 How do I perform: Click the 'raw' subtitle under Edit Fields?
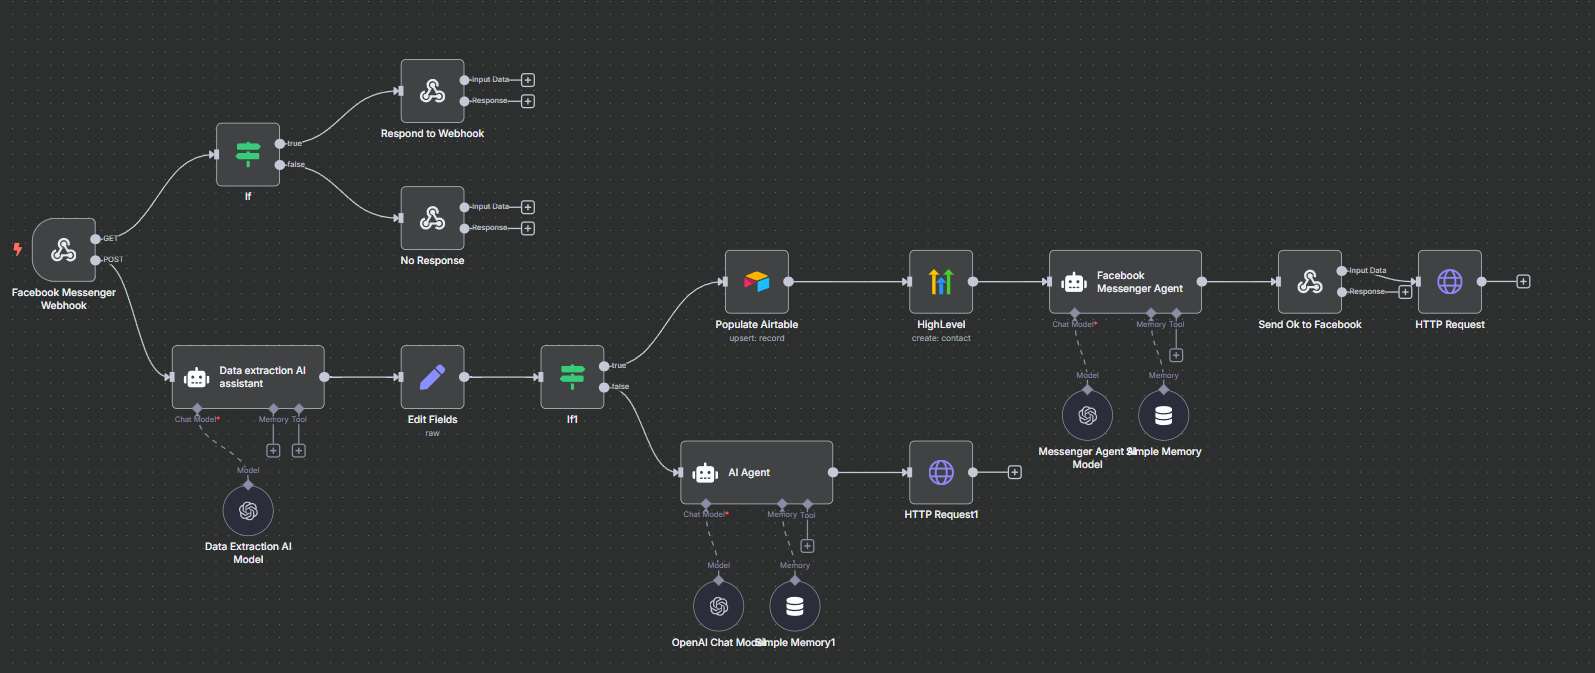pyautogui.click(x=432, y=434)
